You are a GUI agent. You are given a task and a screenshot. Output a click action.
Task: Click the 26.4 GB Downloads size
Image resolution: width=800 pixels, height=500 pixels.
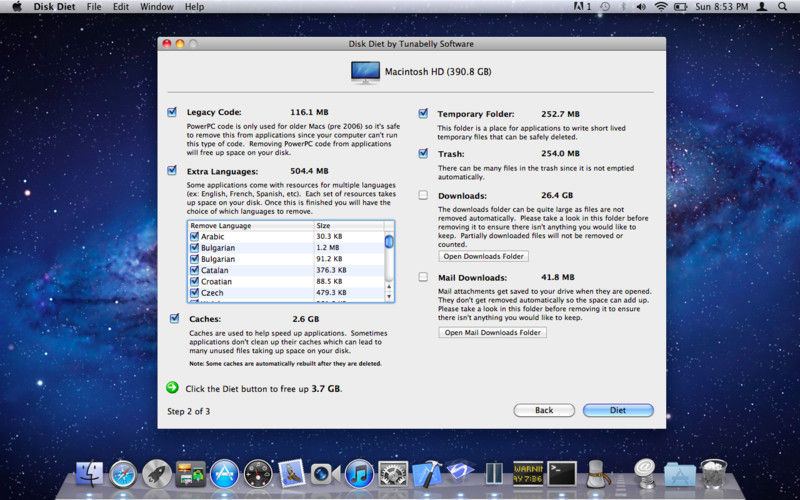[x=557, y=195]
